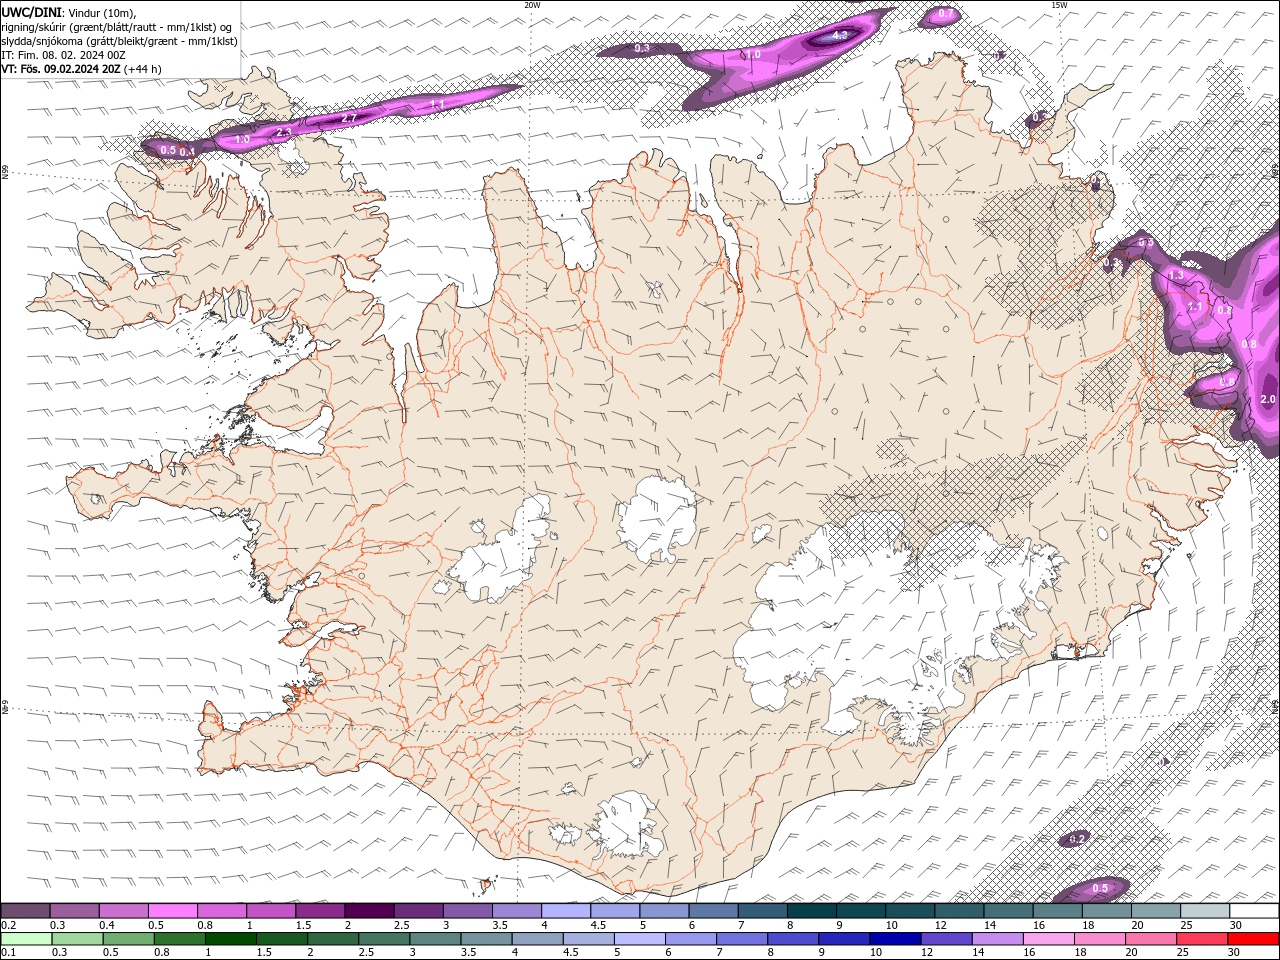Select the upper-row white swatch starting at 30
The height and width of the screenshot is (960, 1280).
tap(1253, 911)
